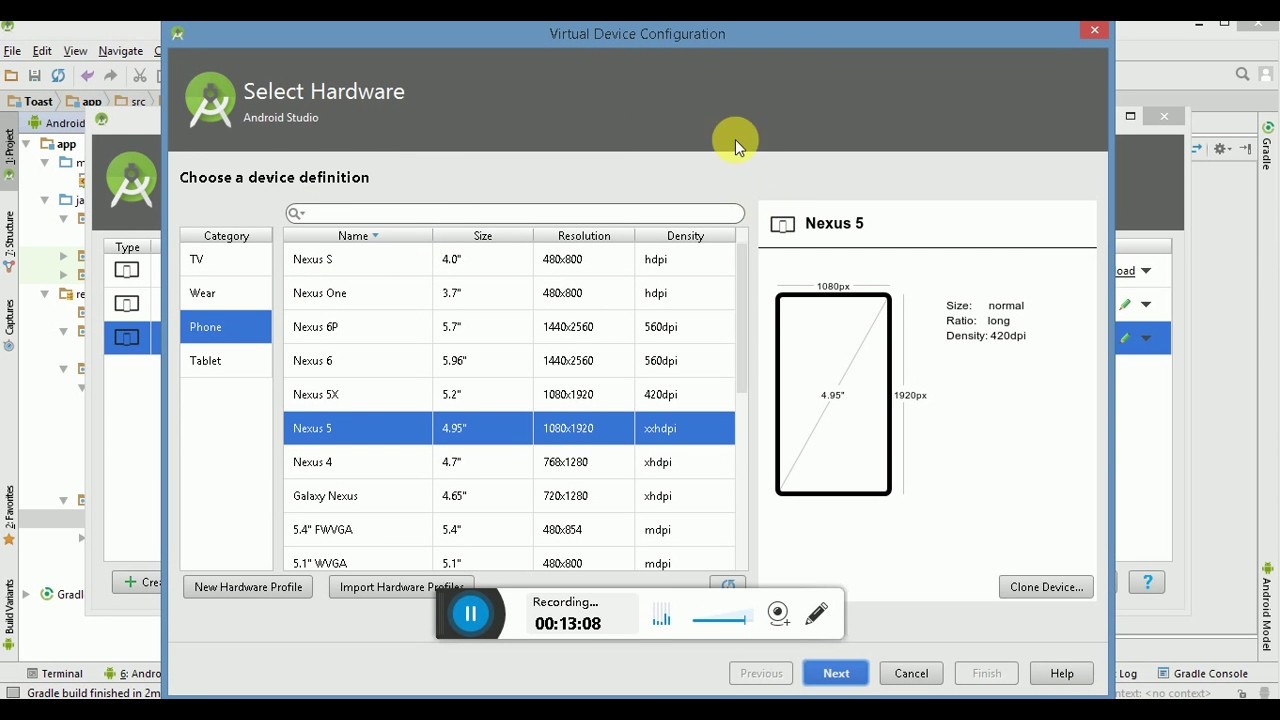Click the Help button
Image resolution: width=1280 pixels, height=720 pixels.
coord(1062,673)
